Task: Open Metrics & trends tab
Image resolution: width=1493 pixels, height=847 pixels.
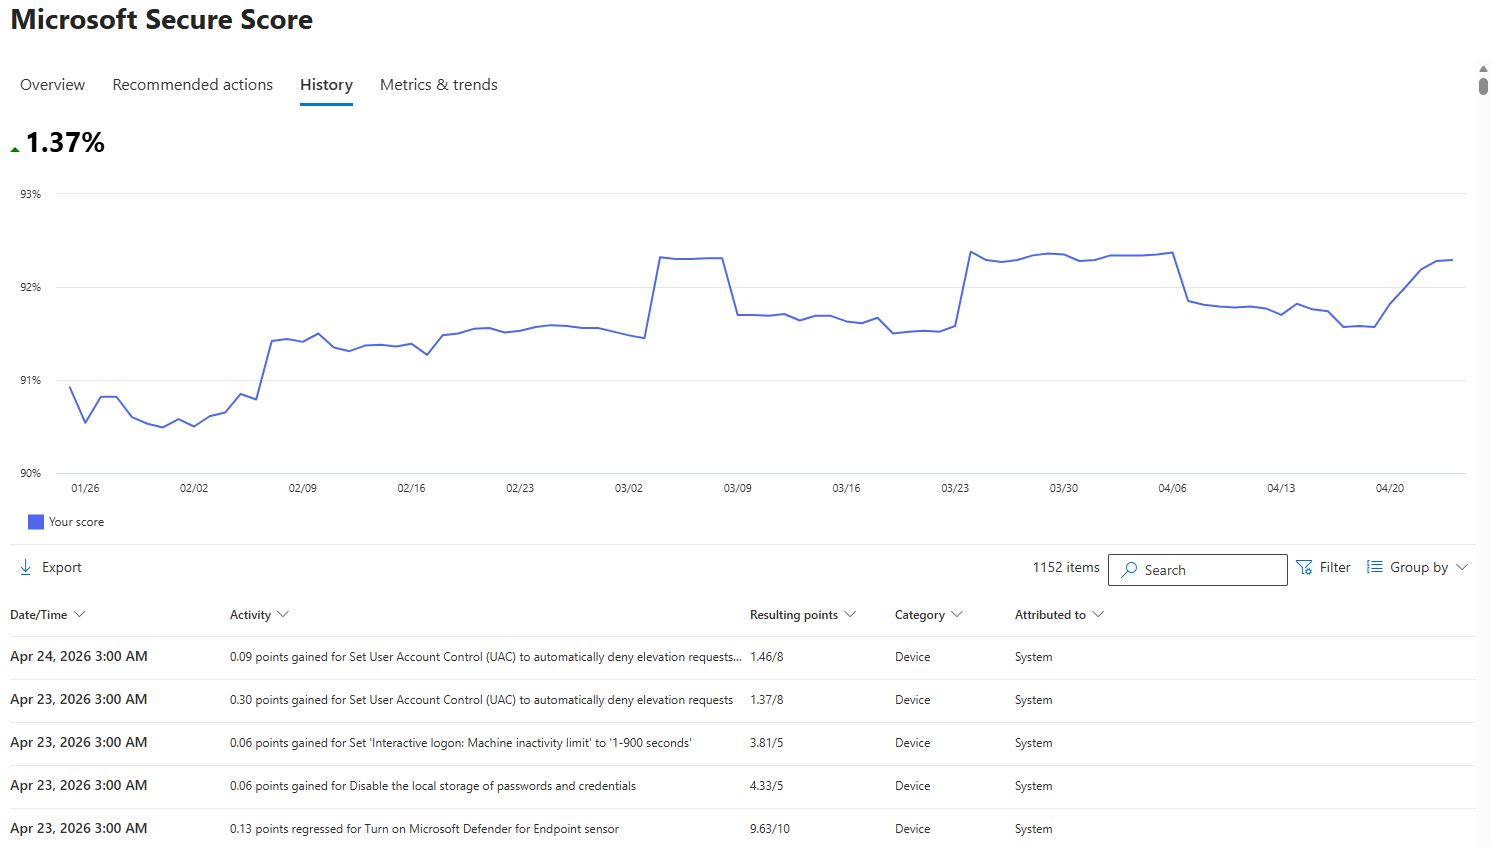Action: click(438, 85)
